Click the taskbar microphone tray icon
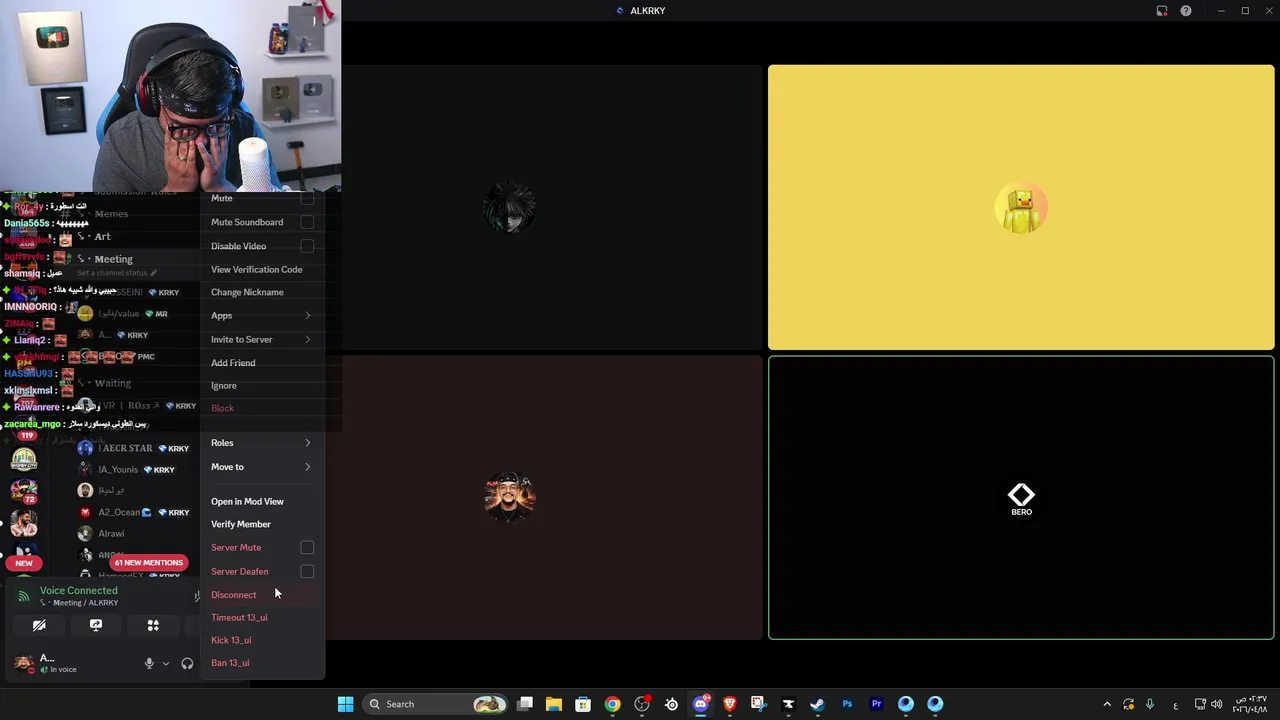1280x720 pixels. (x=1150, y=704)
